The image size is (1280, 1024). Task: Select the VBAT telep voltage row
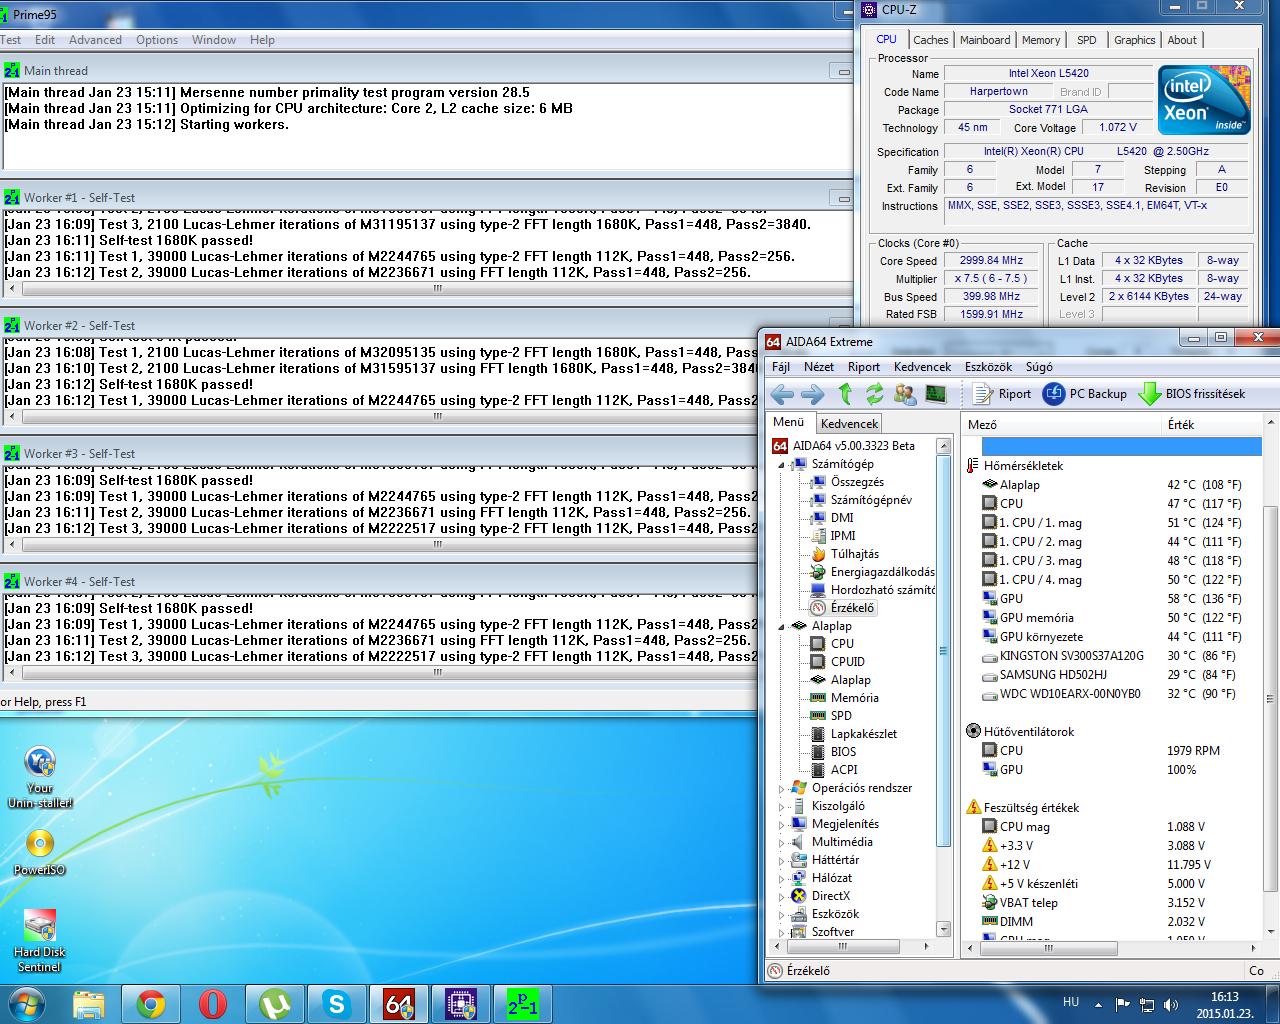tap(1113, 903)
